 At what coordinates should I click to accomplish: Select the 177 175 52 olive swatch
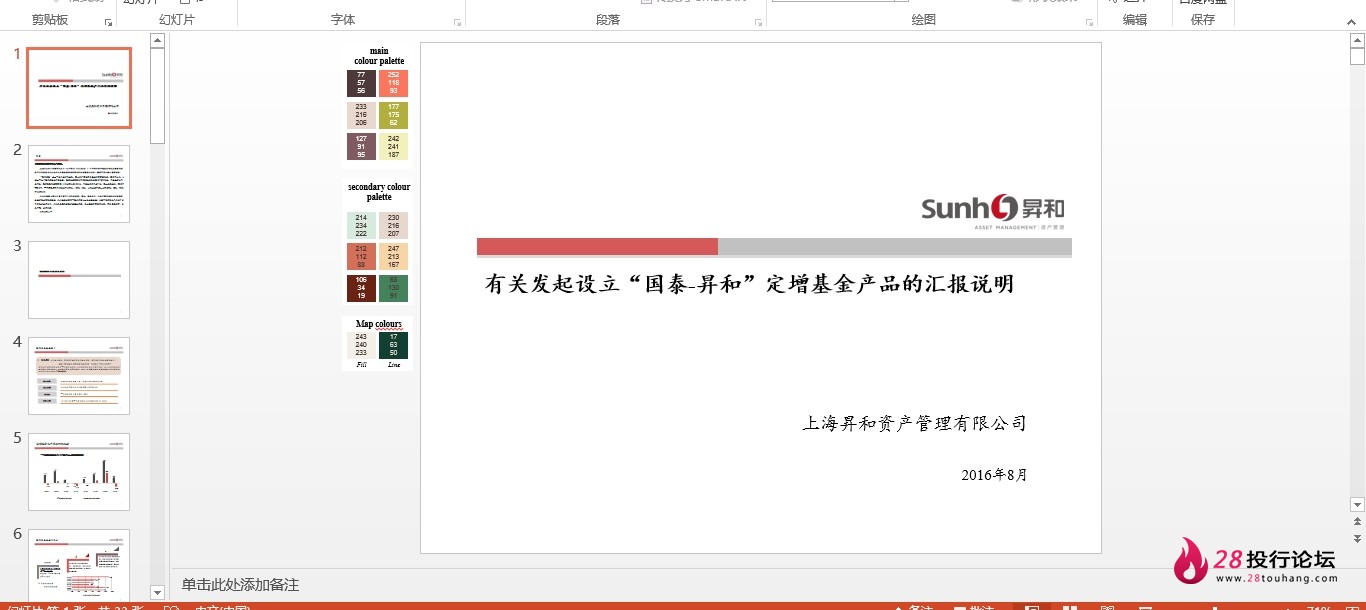click(393, 115)
